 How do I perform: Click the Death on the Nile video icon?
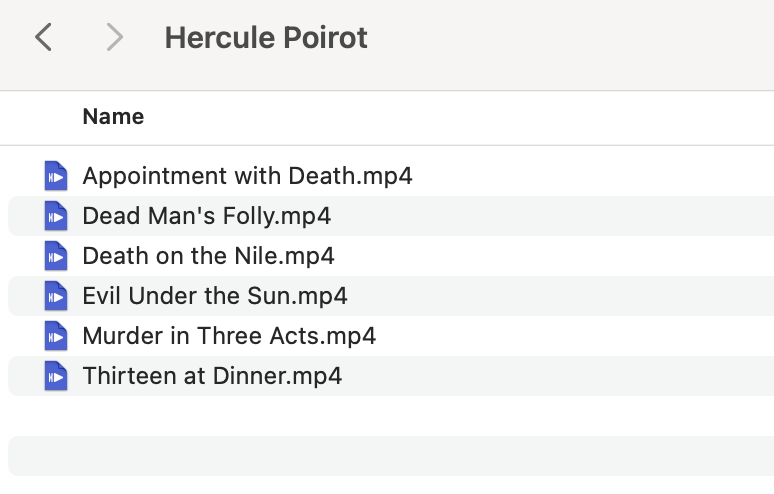click(56, 256)
